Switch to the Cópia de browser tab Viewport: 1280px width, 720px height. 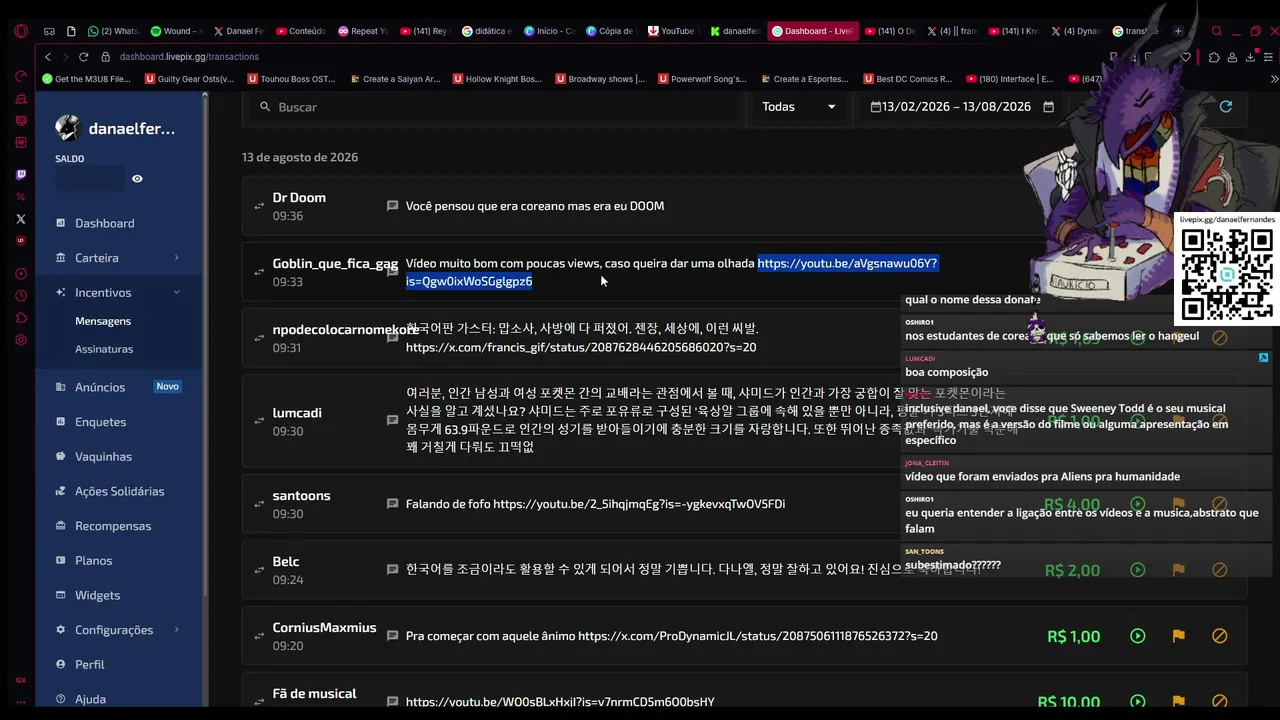coord(611,31)
